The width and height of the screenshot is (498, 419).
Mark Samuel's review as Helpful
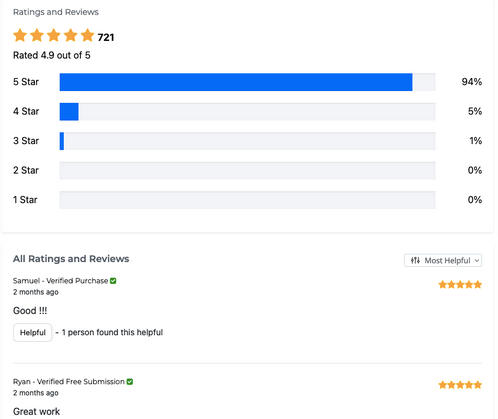click(x=33, y=332)
